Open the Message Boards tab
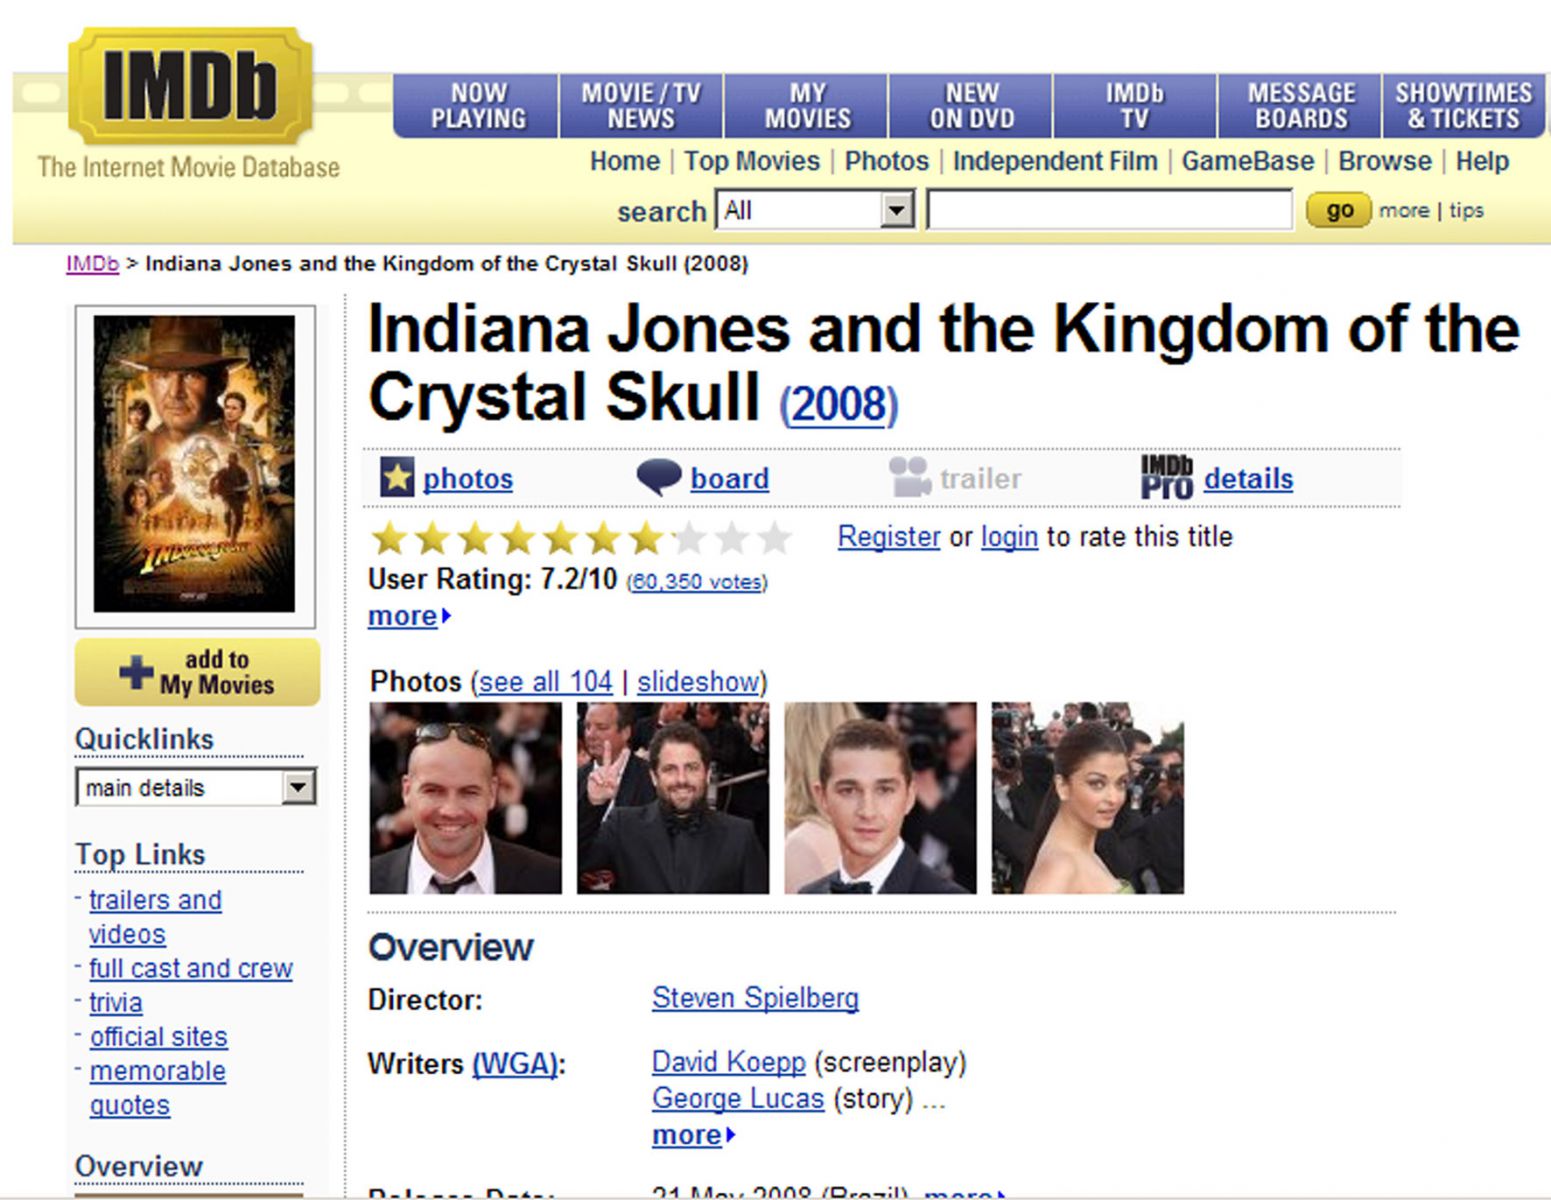 coord(1300,106)
